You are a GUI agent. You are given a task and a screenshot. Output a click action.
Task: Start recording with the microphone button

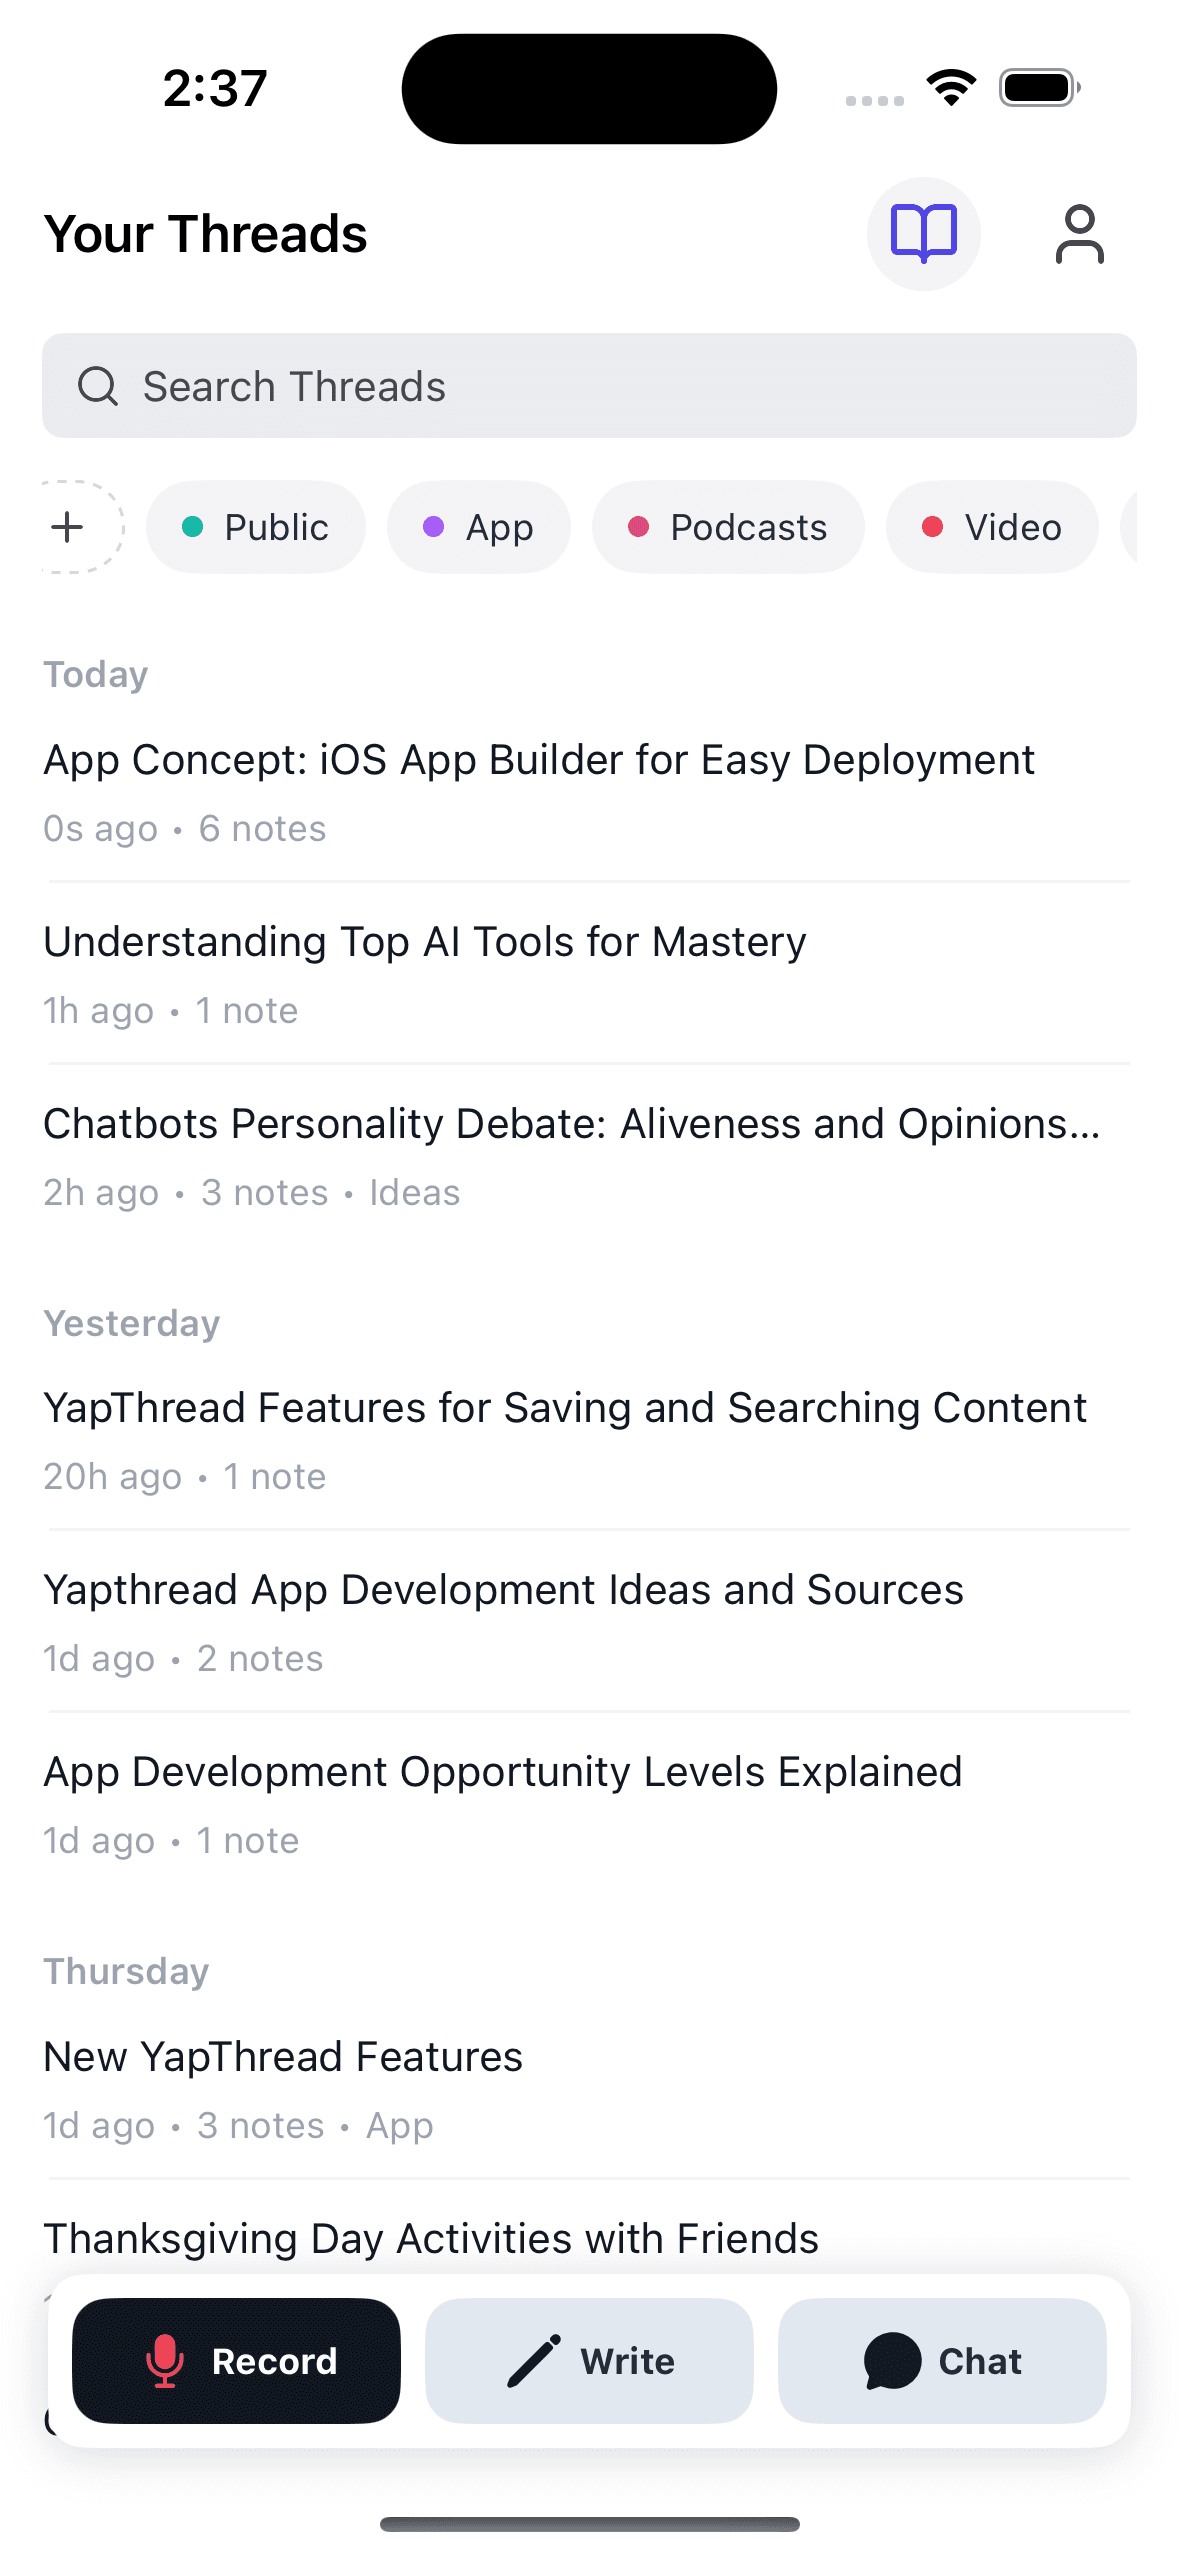236,2360
